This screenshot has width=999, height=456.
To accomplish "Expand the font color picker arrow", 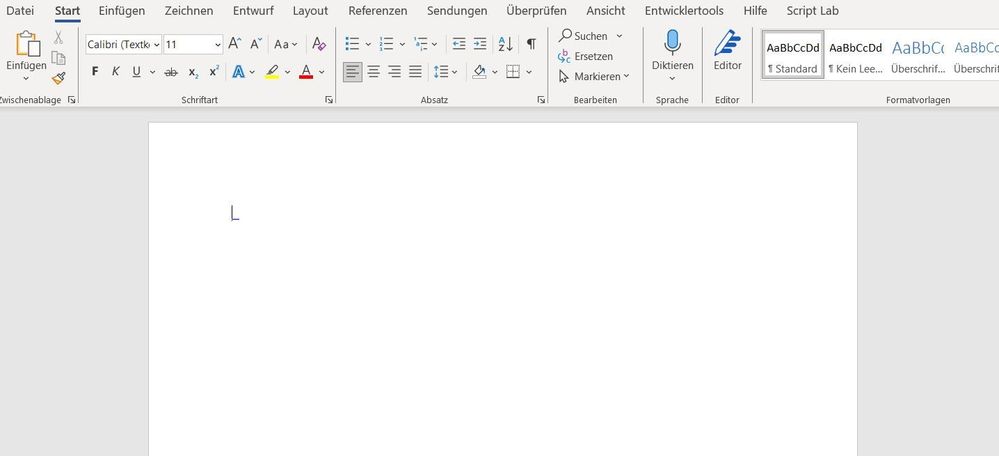I will click(x=322, y=73).
